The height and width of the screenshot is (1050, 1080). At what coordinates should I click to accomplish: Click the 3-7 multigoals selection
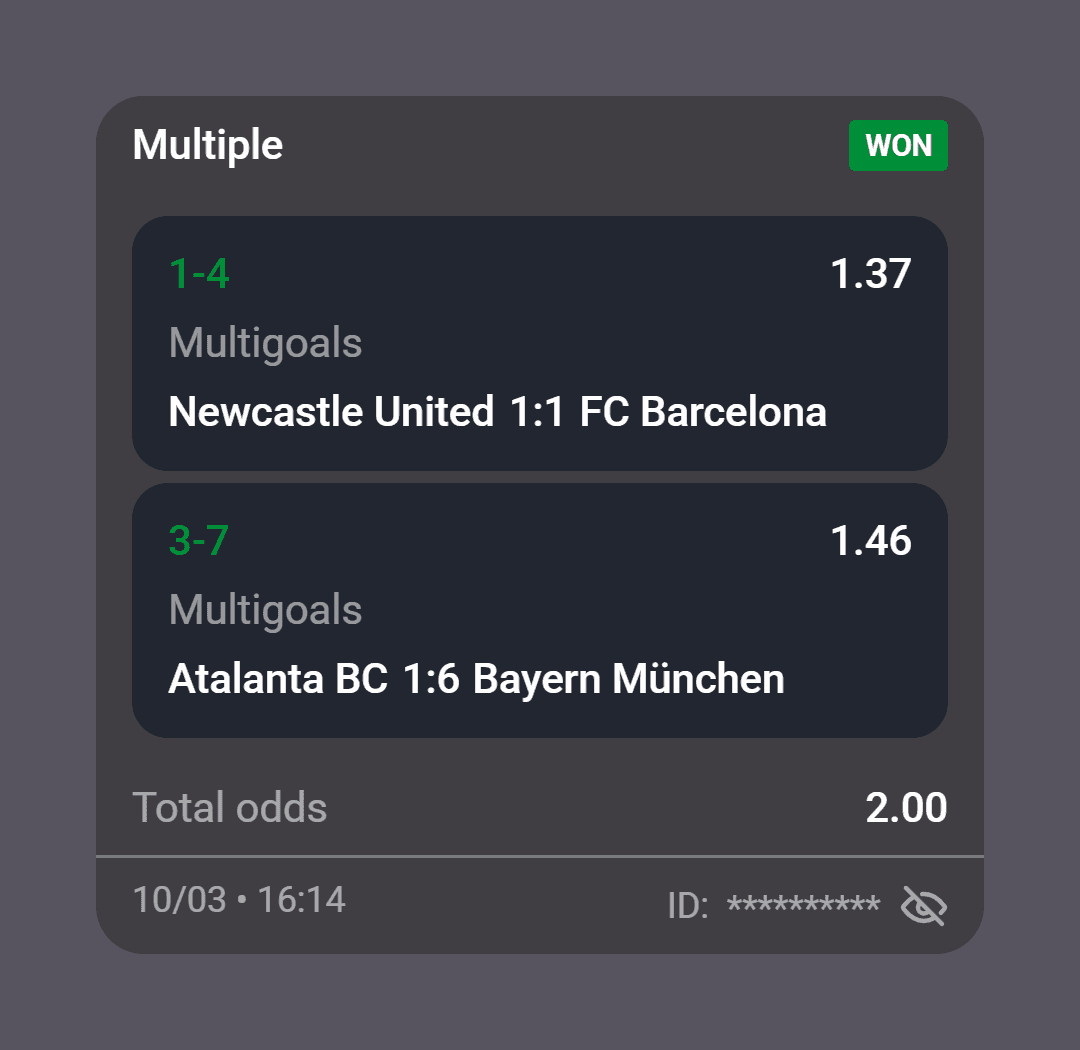coord(198,541)
